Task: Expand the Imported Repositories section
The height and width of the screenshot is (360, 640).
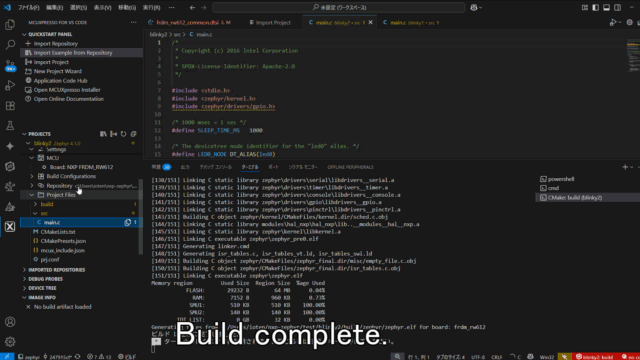Action: [56, 270]
